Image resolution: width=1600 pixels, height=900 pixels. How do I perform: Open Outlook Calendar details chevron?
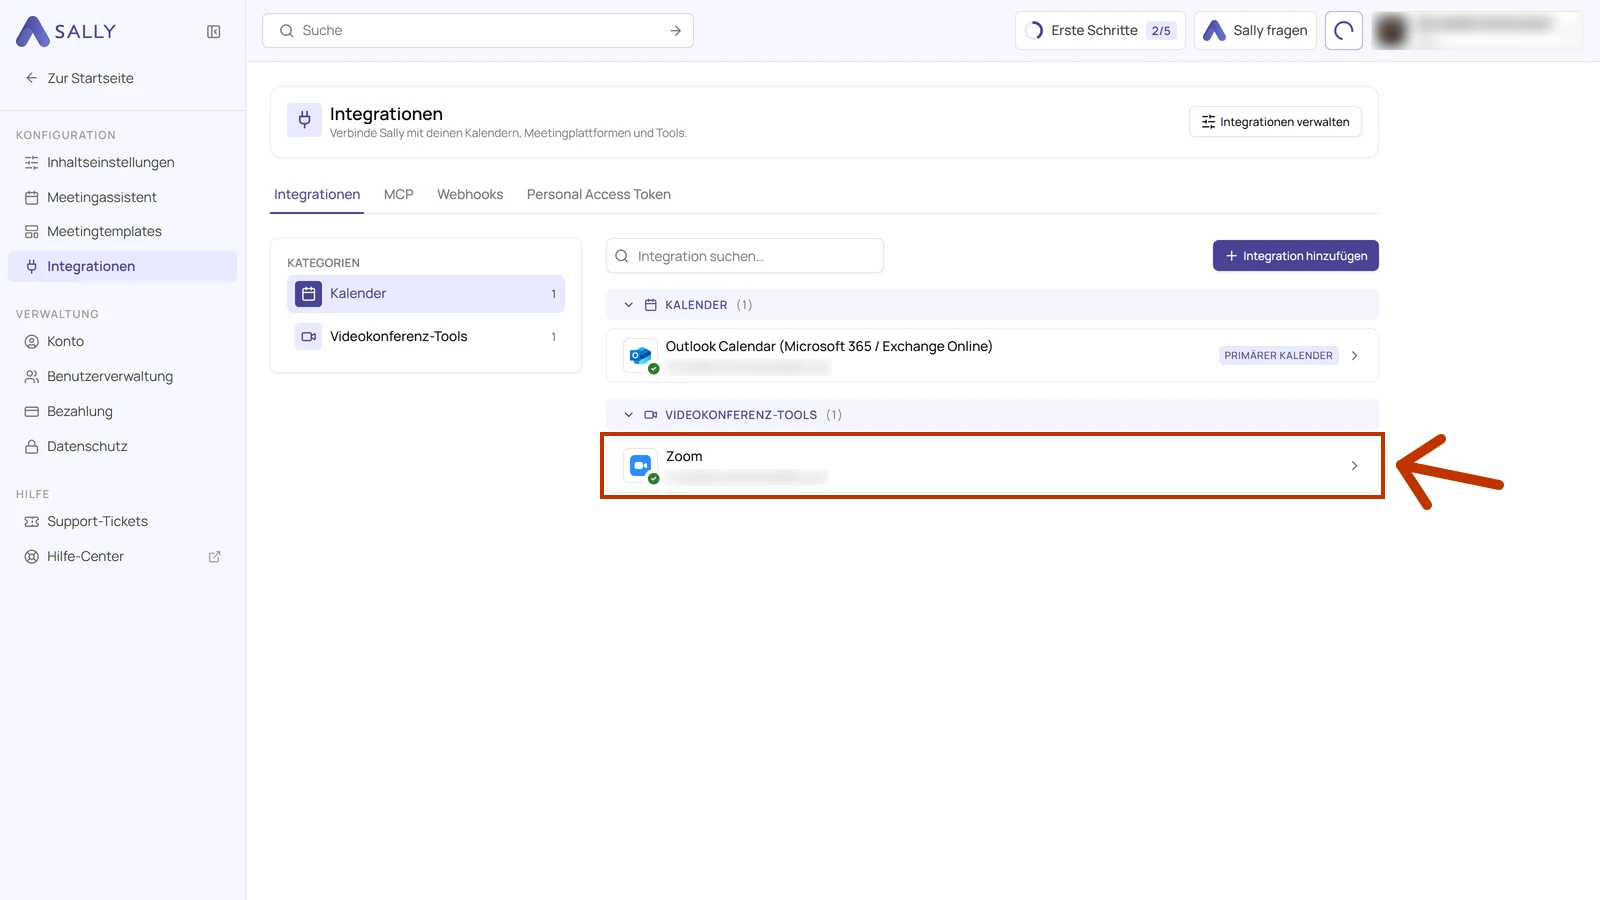click(x=1355, y=356)
